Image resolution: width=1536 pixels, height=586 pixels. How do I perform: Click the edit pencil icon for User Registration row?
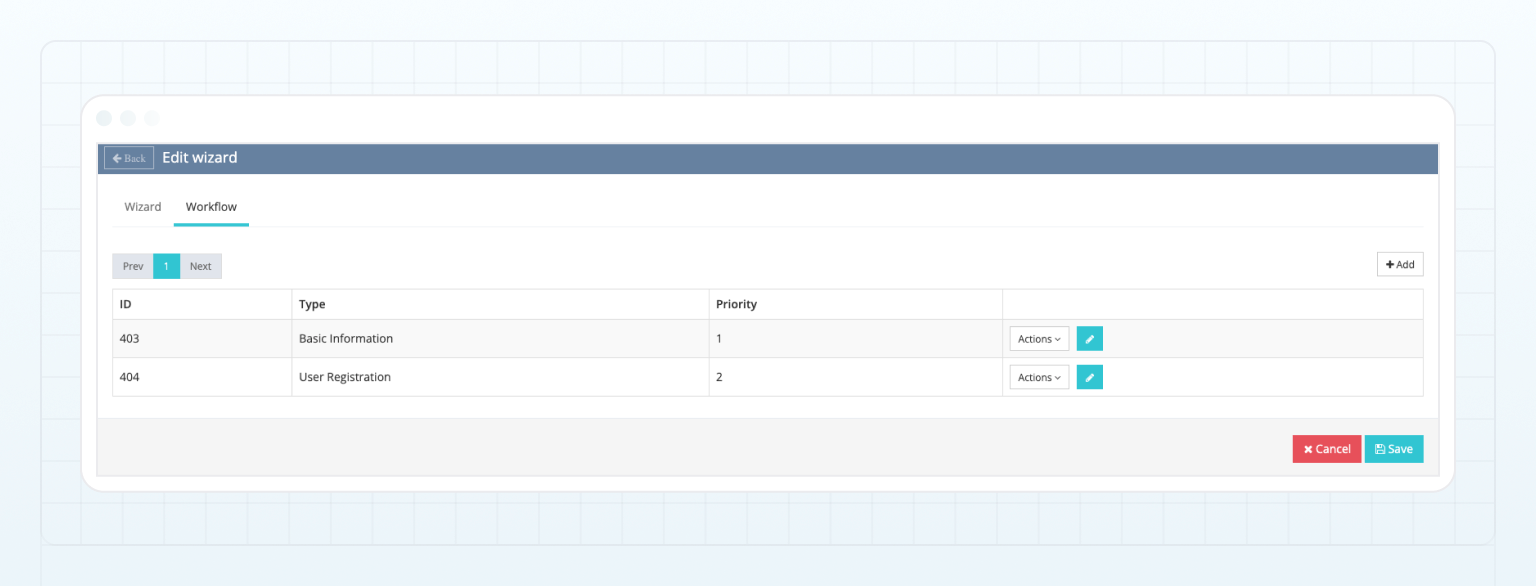click(x=1089, y=377)
